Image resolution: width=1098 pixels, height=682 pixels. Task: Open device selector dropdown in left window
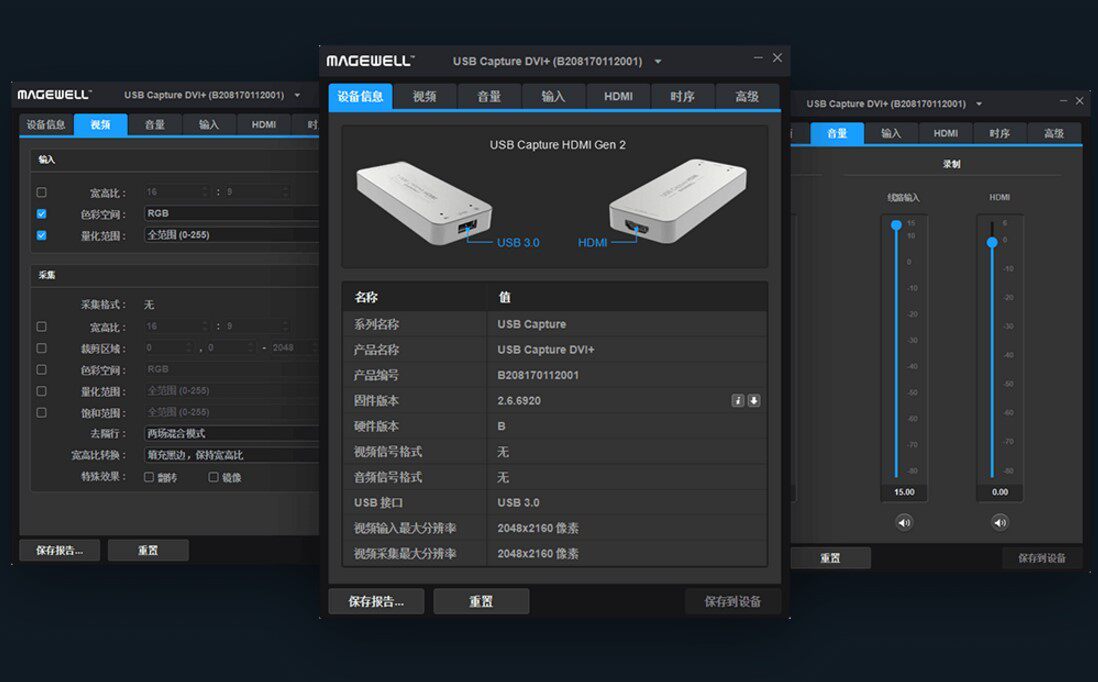click(297, 95)
